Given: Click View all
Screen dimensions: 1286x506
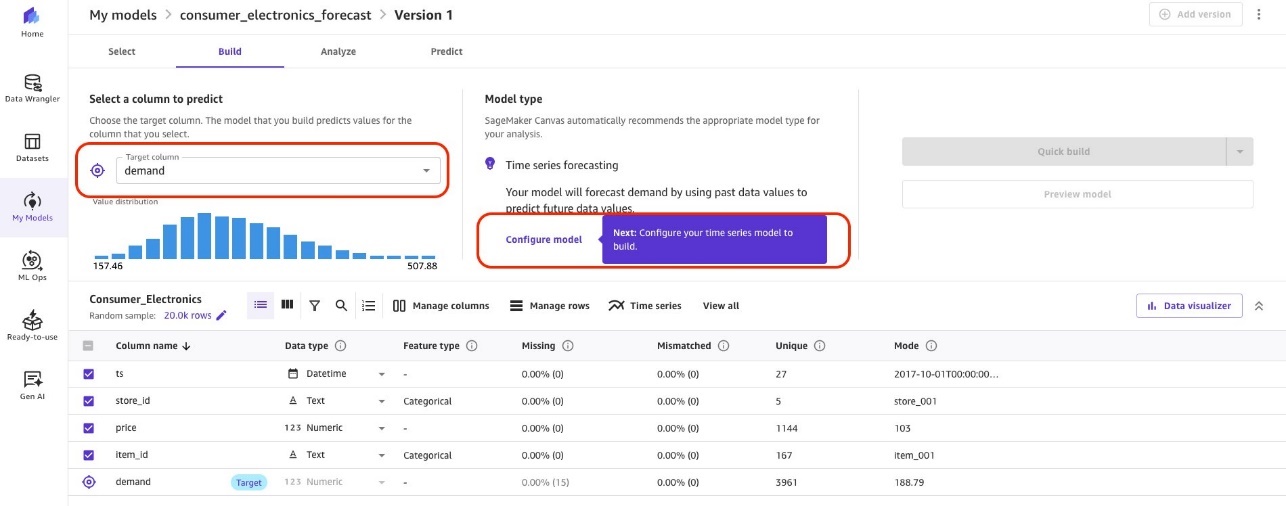Looking at the screenshot, I should [721, 306].
